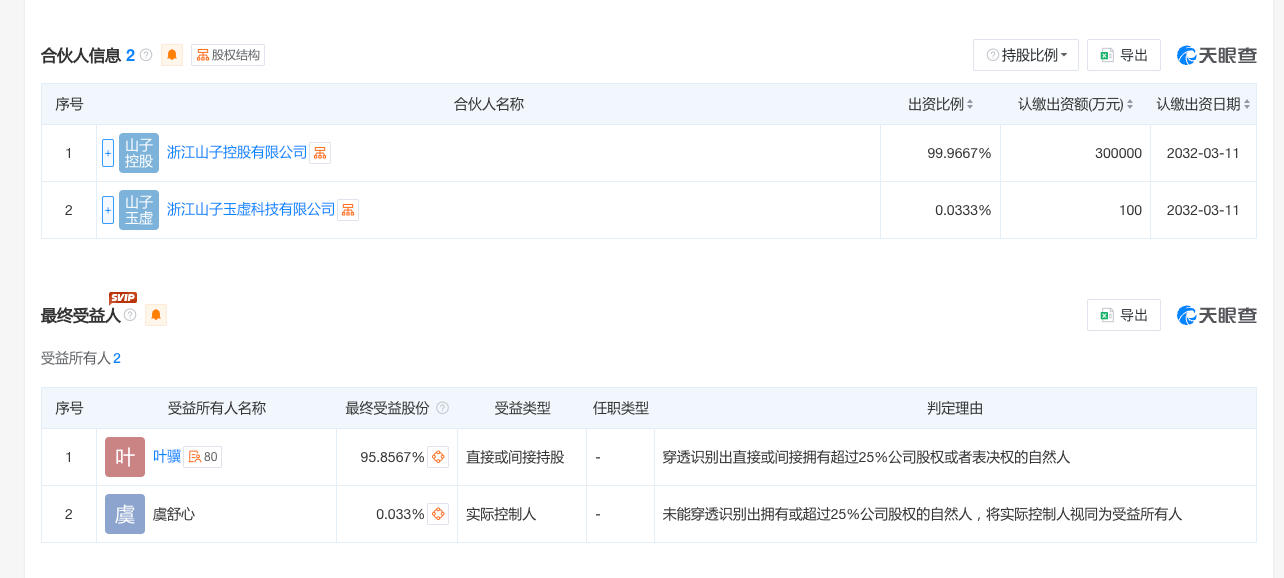Screen dimensions: 1284x578
Task: Click the orange bell icon beside 合伙人信息
Action: 172,55
